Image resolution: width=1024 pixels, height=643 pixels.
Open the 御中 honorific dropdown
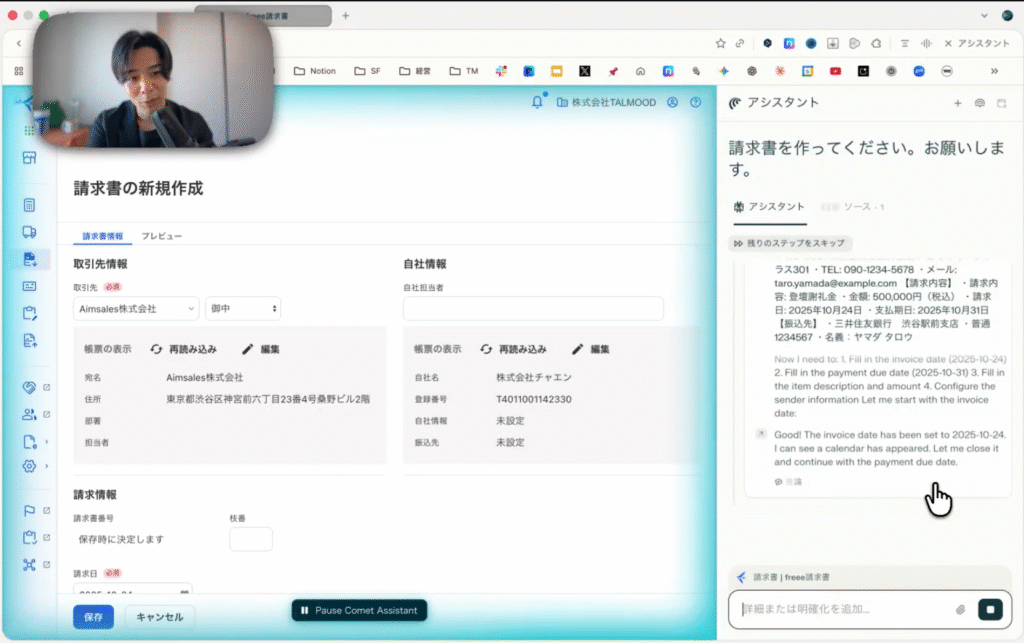coord(243,309)
